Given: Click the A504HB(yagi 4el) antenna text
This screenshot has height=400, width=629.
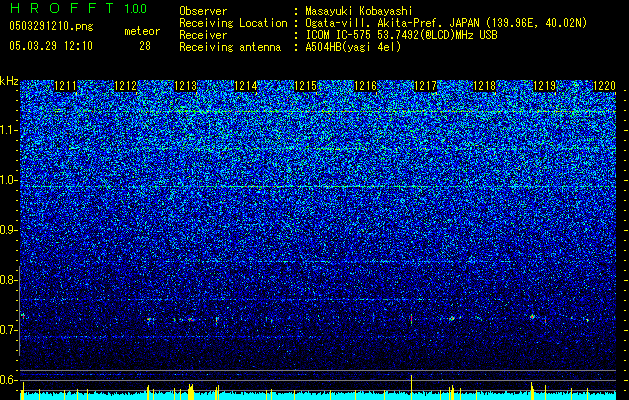Looking at the screenshot, I should pos(353,47).
